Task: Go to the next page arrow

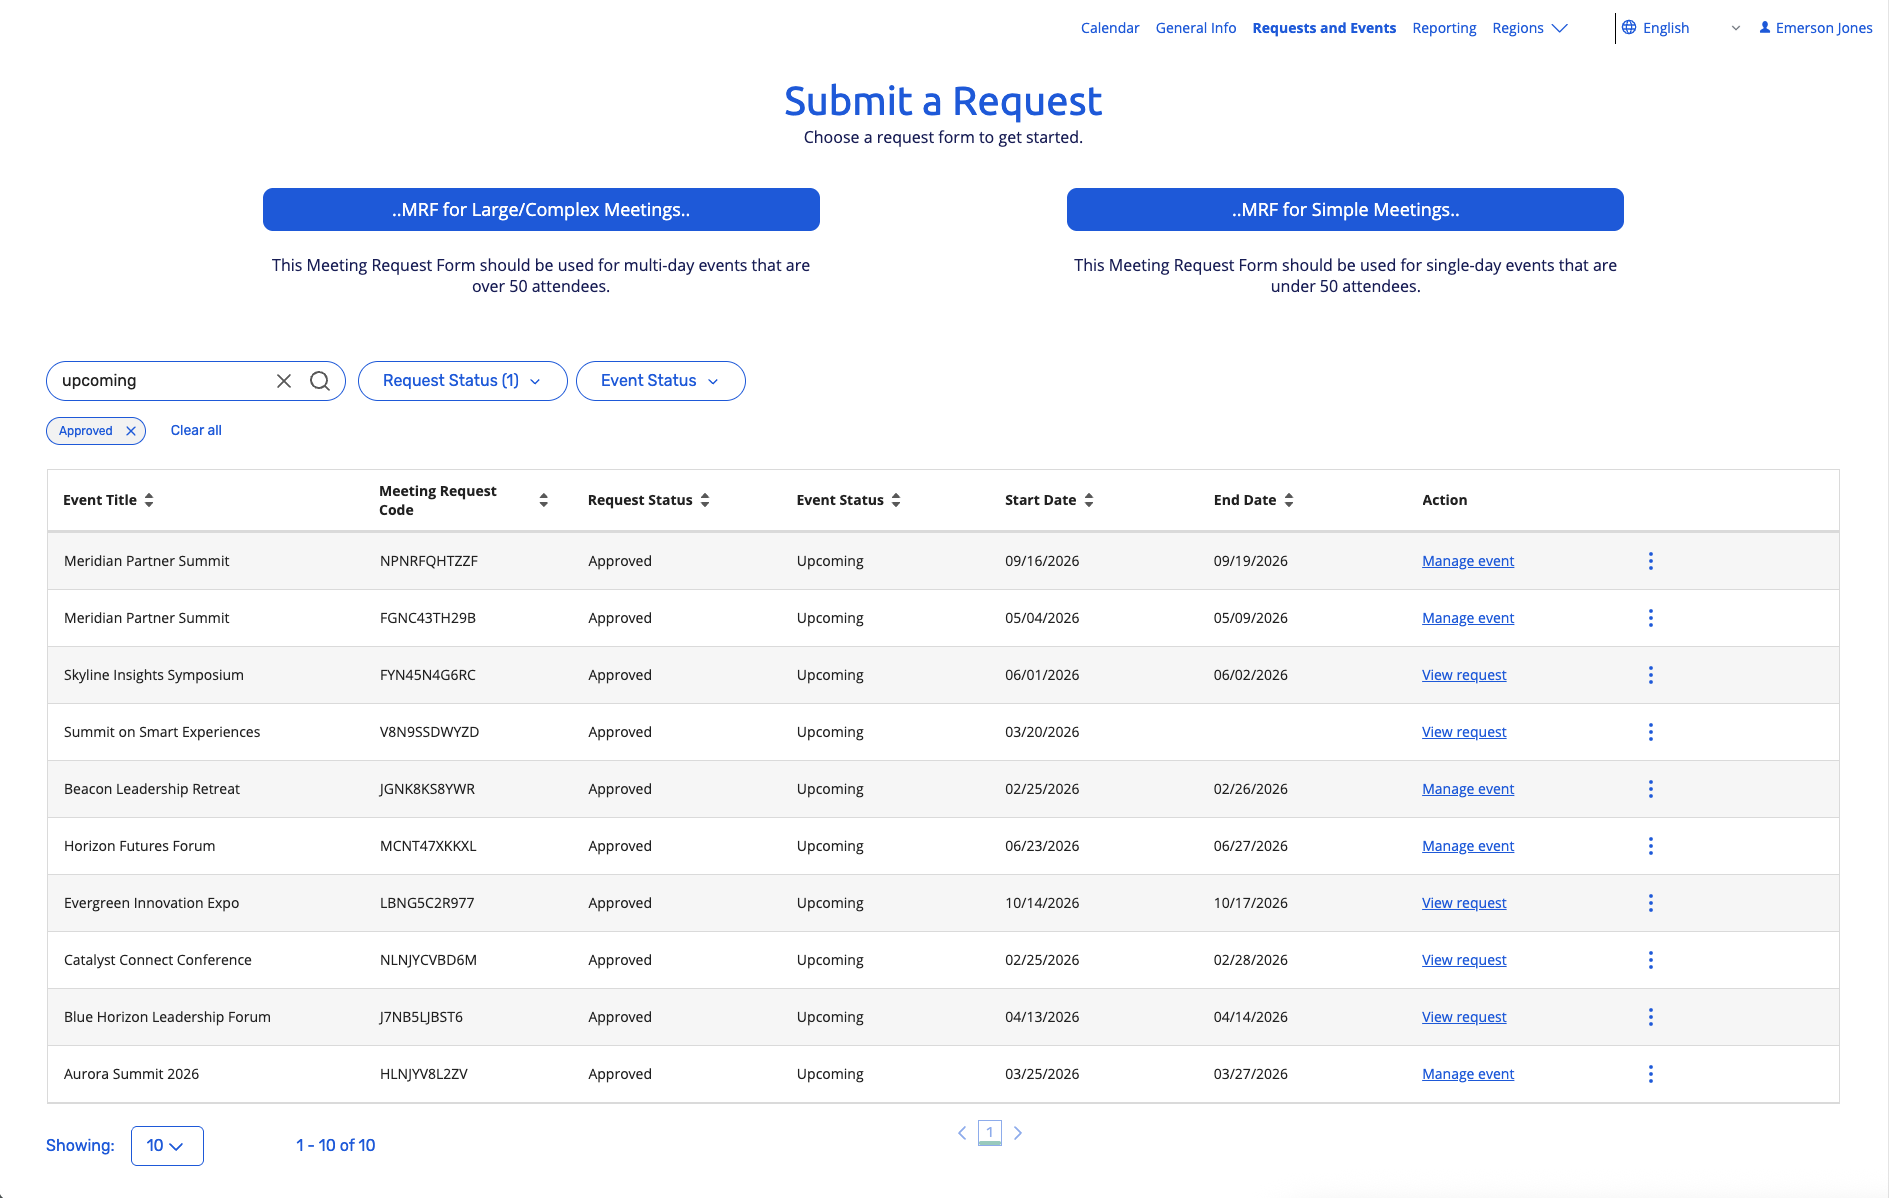Action: click(1018, 1133)
